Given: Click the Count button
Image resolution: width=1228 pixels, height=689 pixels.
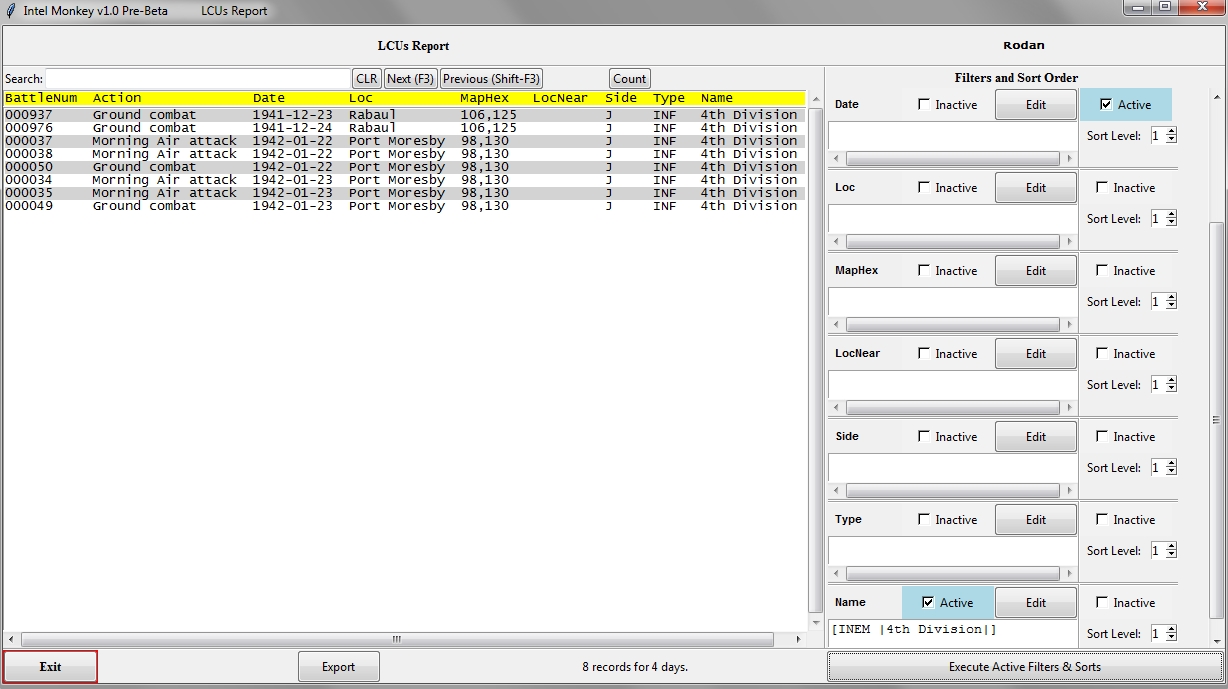Looking at the screenshot, I should [x=629, y=78].
